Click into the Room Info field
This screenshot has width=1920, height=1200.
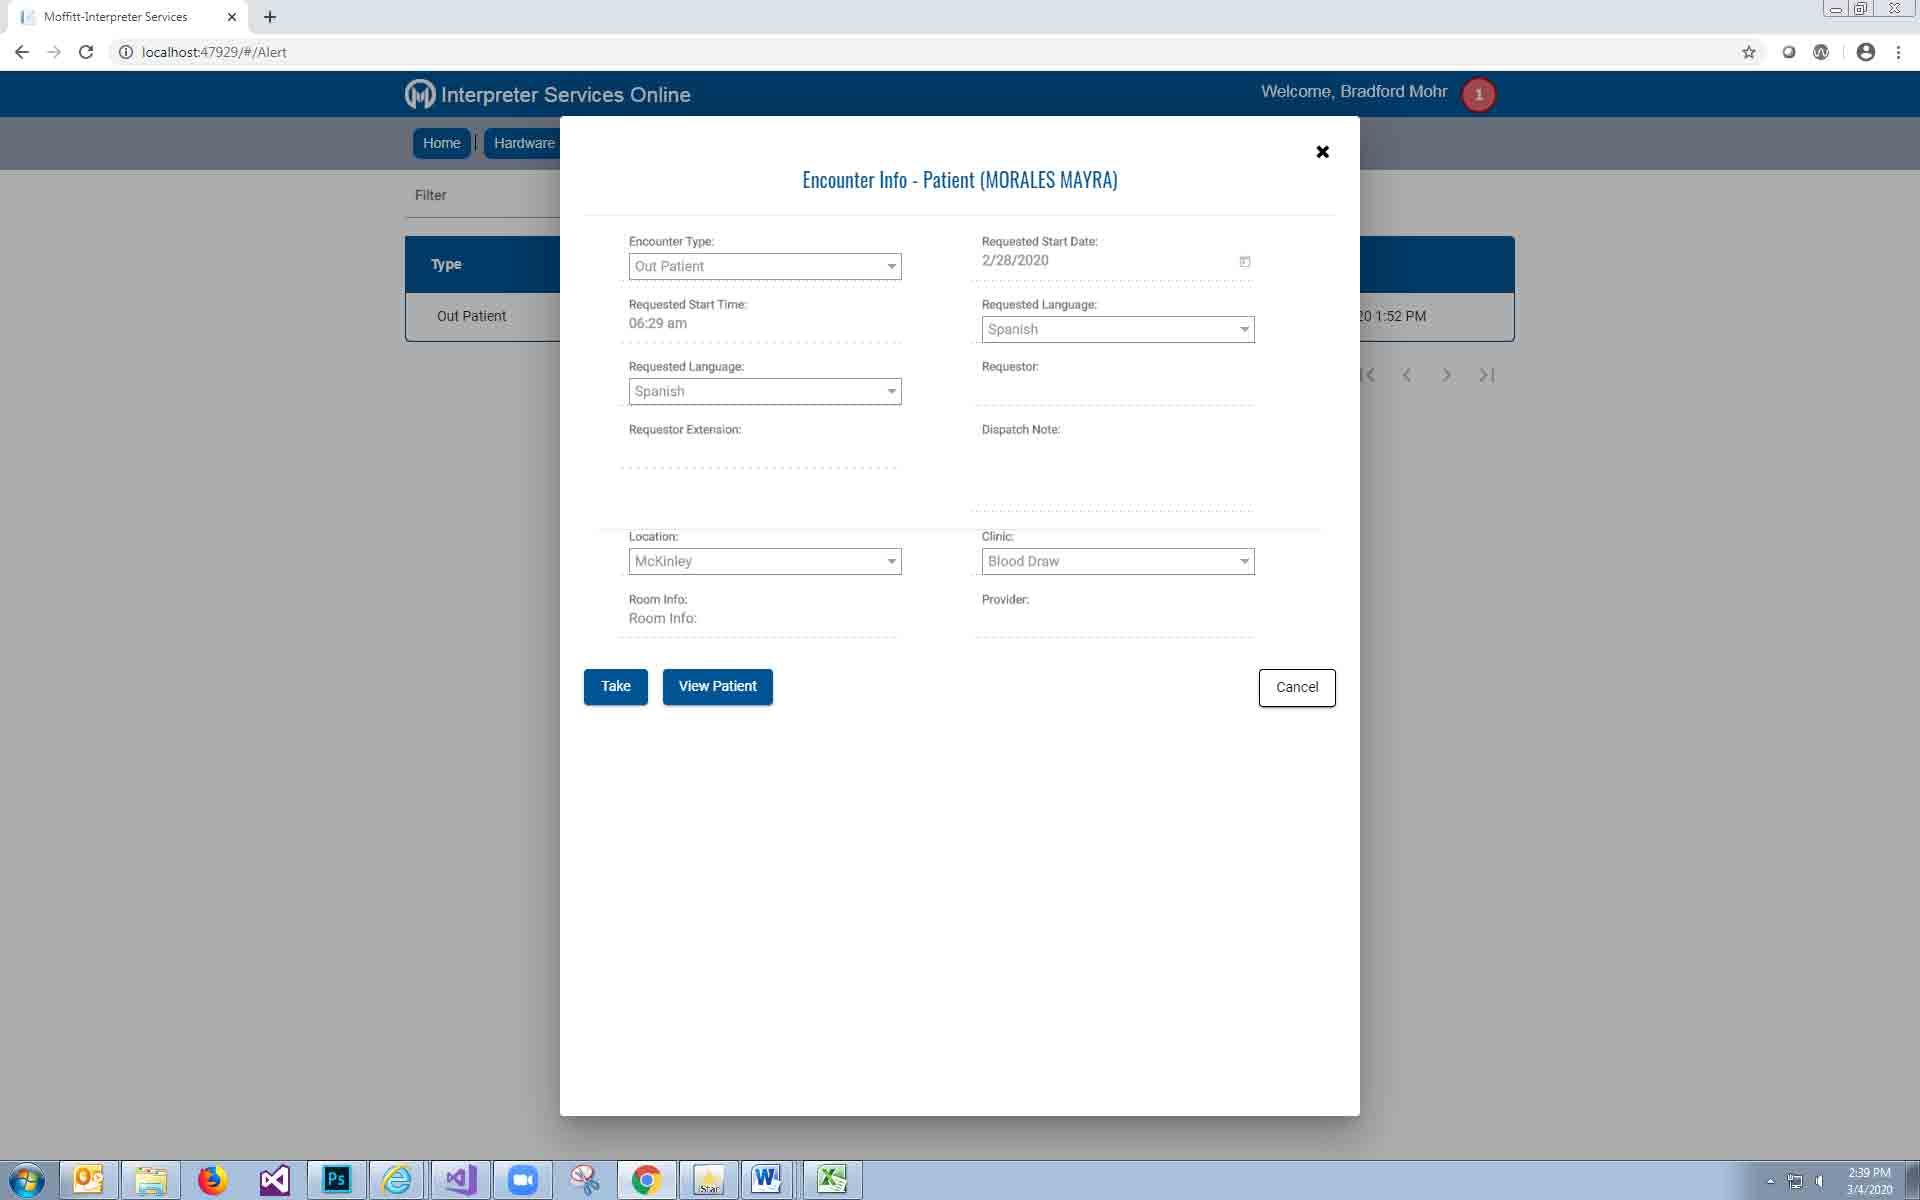click(760, 619)
